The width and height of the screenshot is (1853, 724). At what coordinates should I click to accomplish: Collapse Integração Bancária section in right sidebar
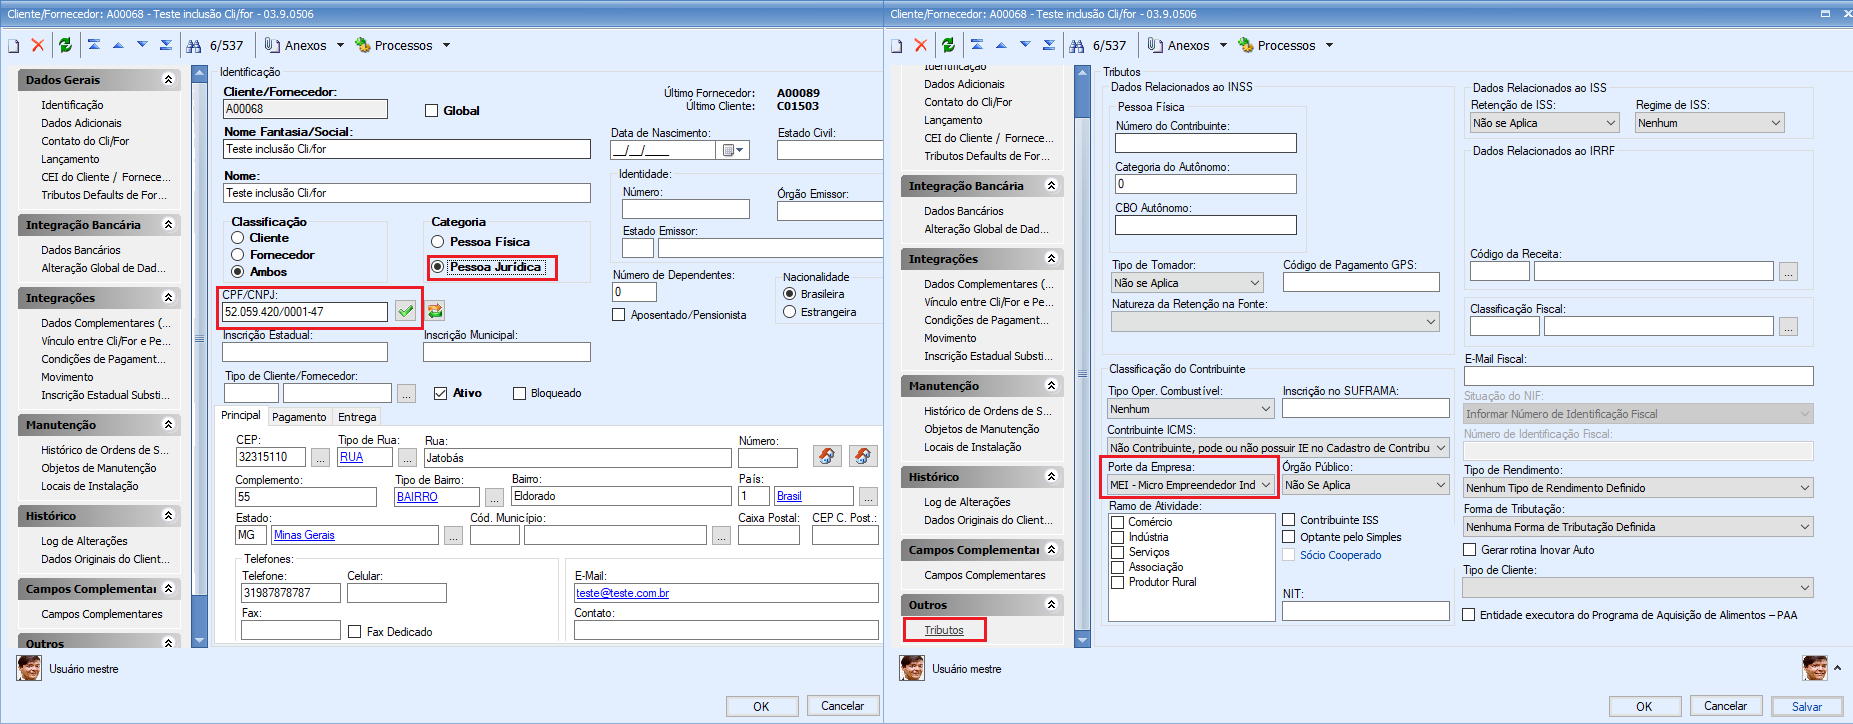(x=1051, y=186)
